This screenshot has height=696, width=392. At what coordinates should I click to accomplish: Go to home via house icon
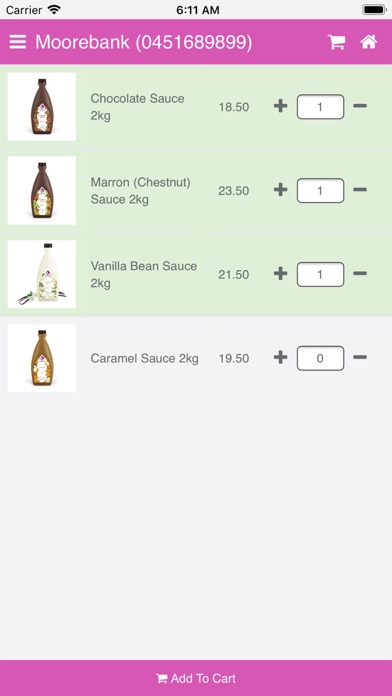[x=368, y=42]
